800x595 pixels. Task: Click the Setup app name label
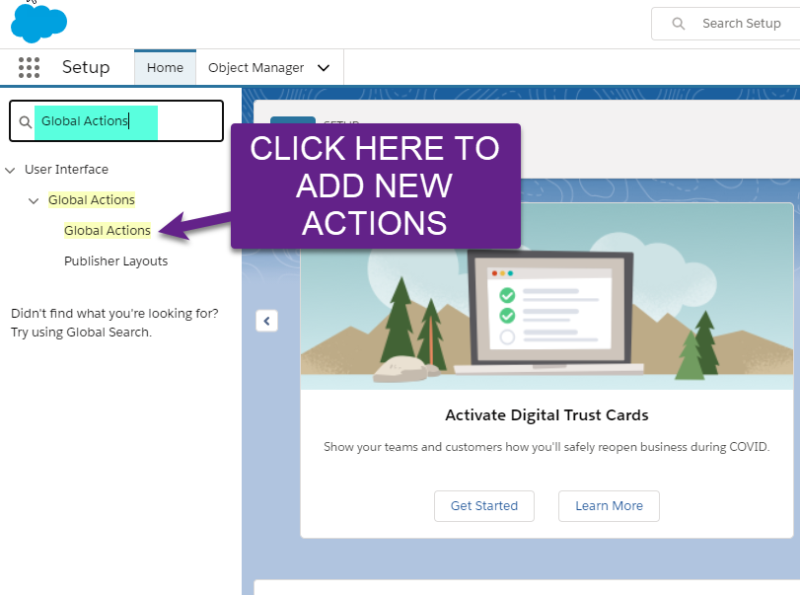pyautogui.click(x=86, y=67)
